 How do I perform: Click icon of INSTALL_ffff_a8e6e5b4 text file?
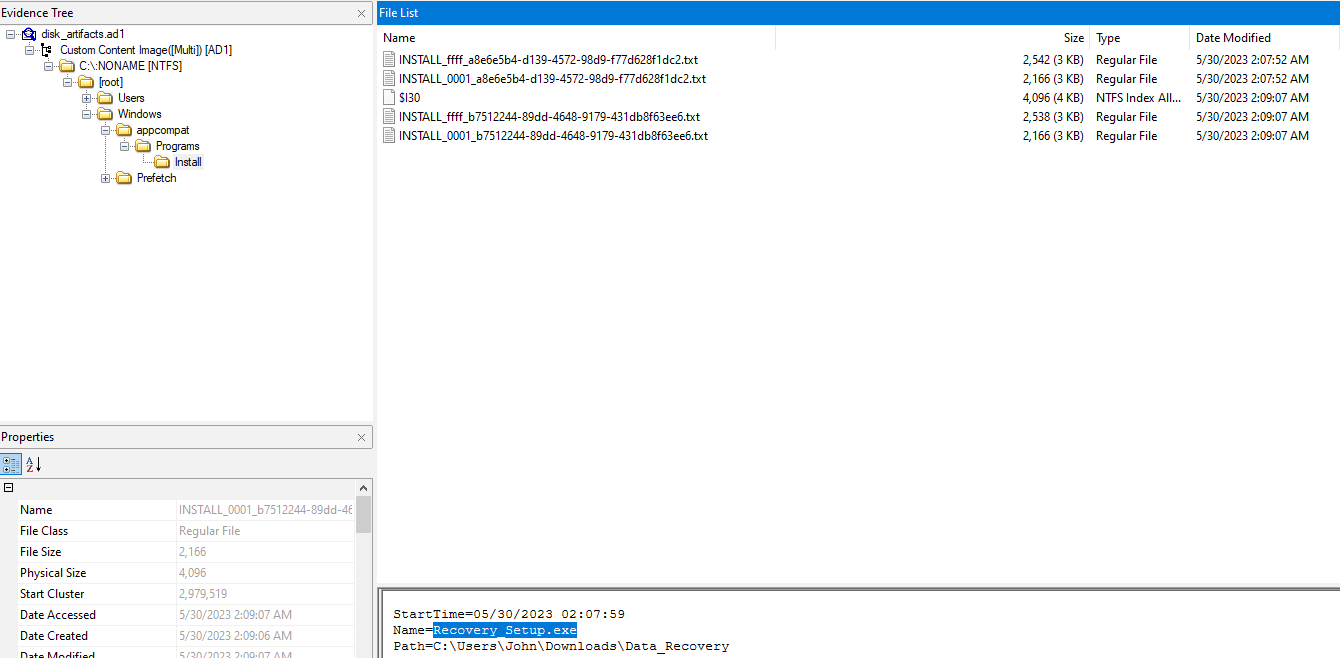(x=389, y=60)
